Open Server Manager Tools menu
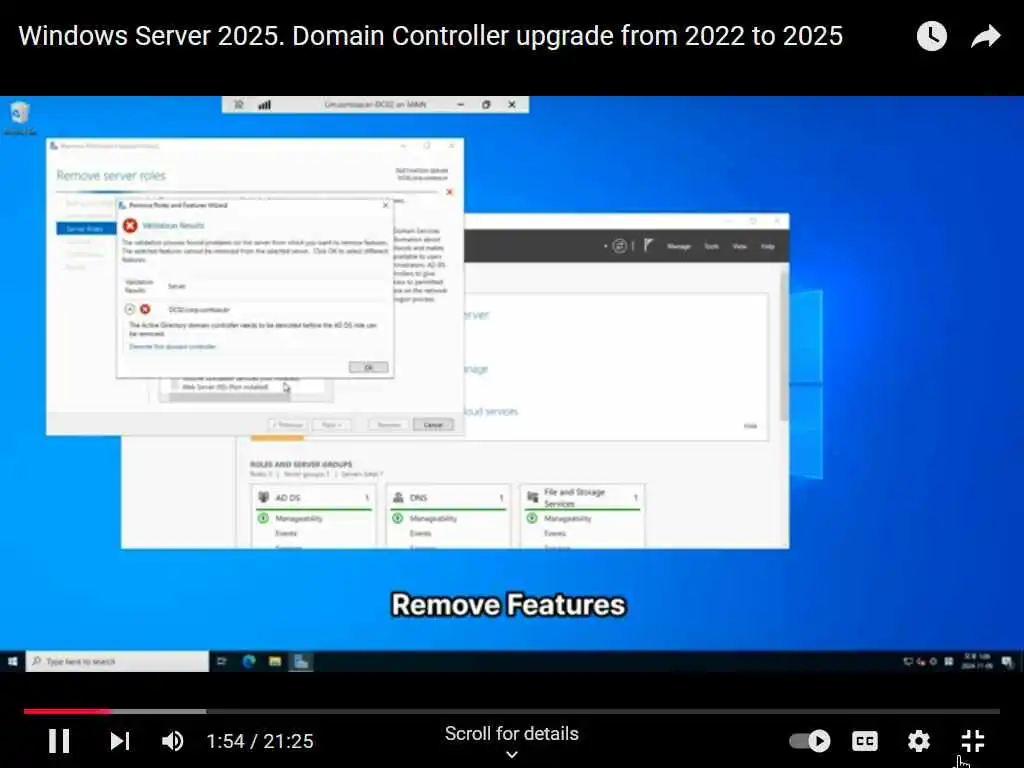 coord(711,246)
